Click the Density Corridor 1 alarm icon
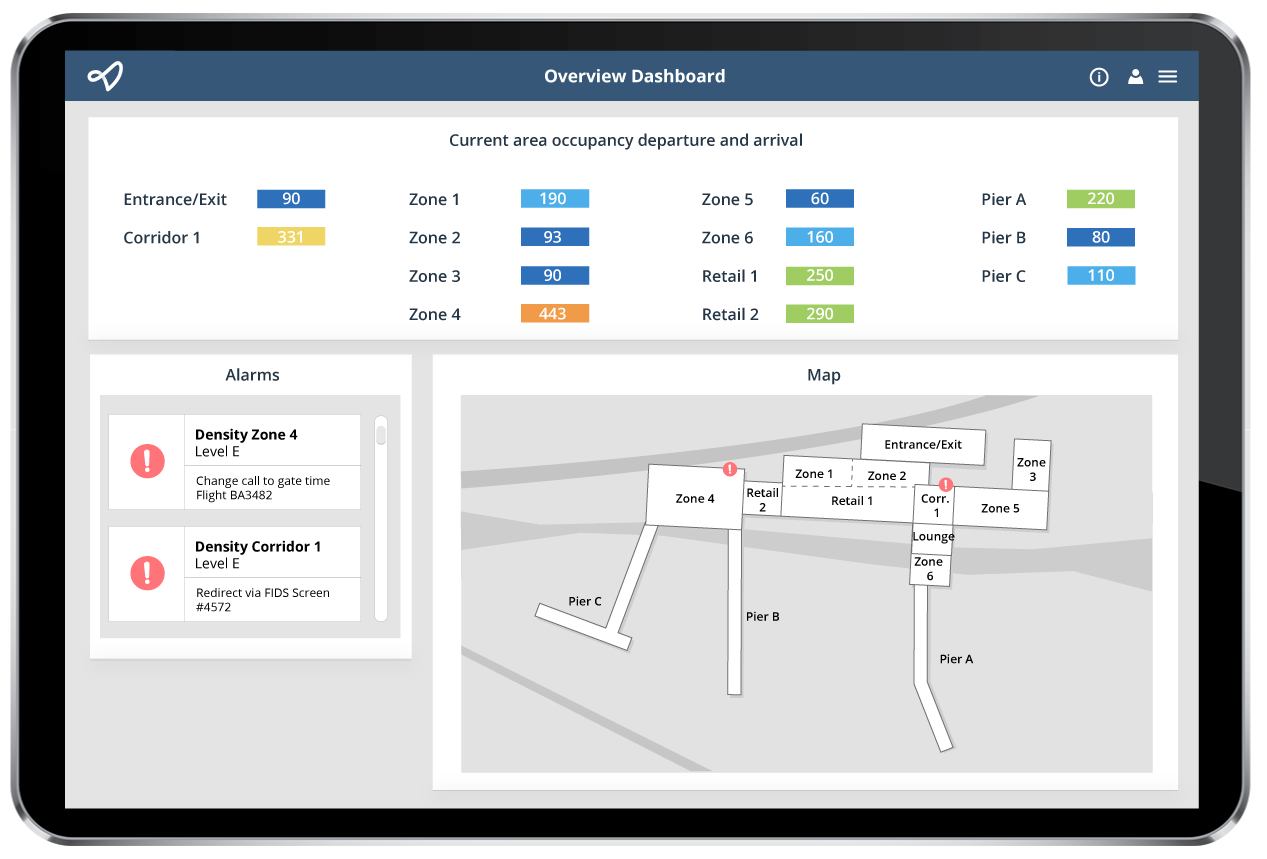 (x=147, y=573)
